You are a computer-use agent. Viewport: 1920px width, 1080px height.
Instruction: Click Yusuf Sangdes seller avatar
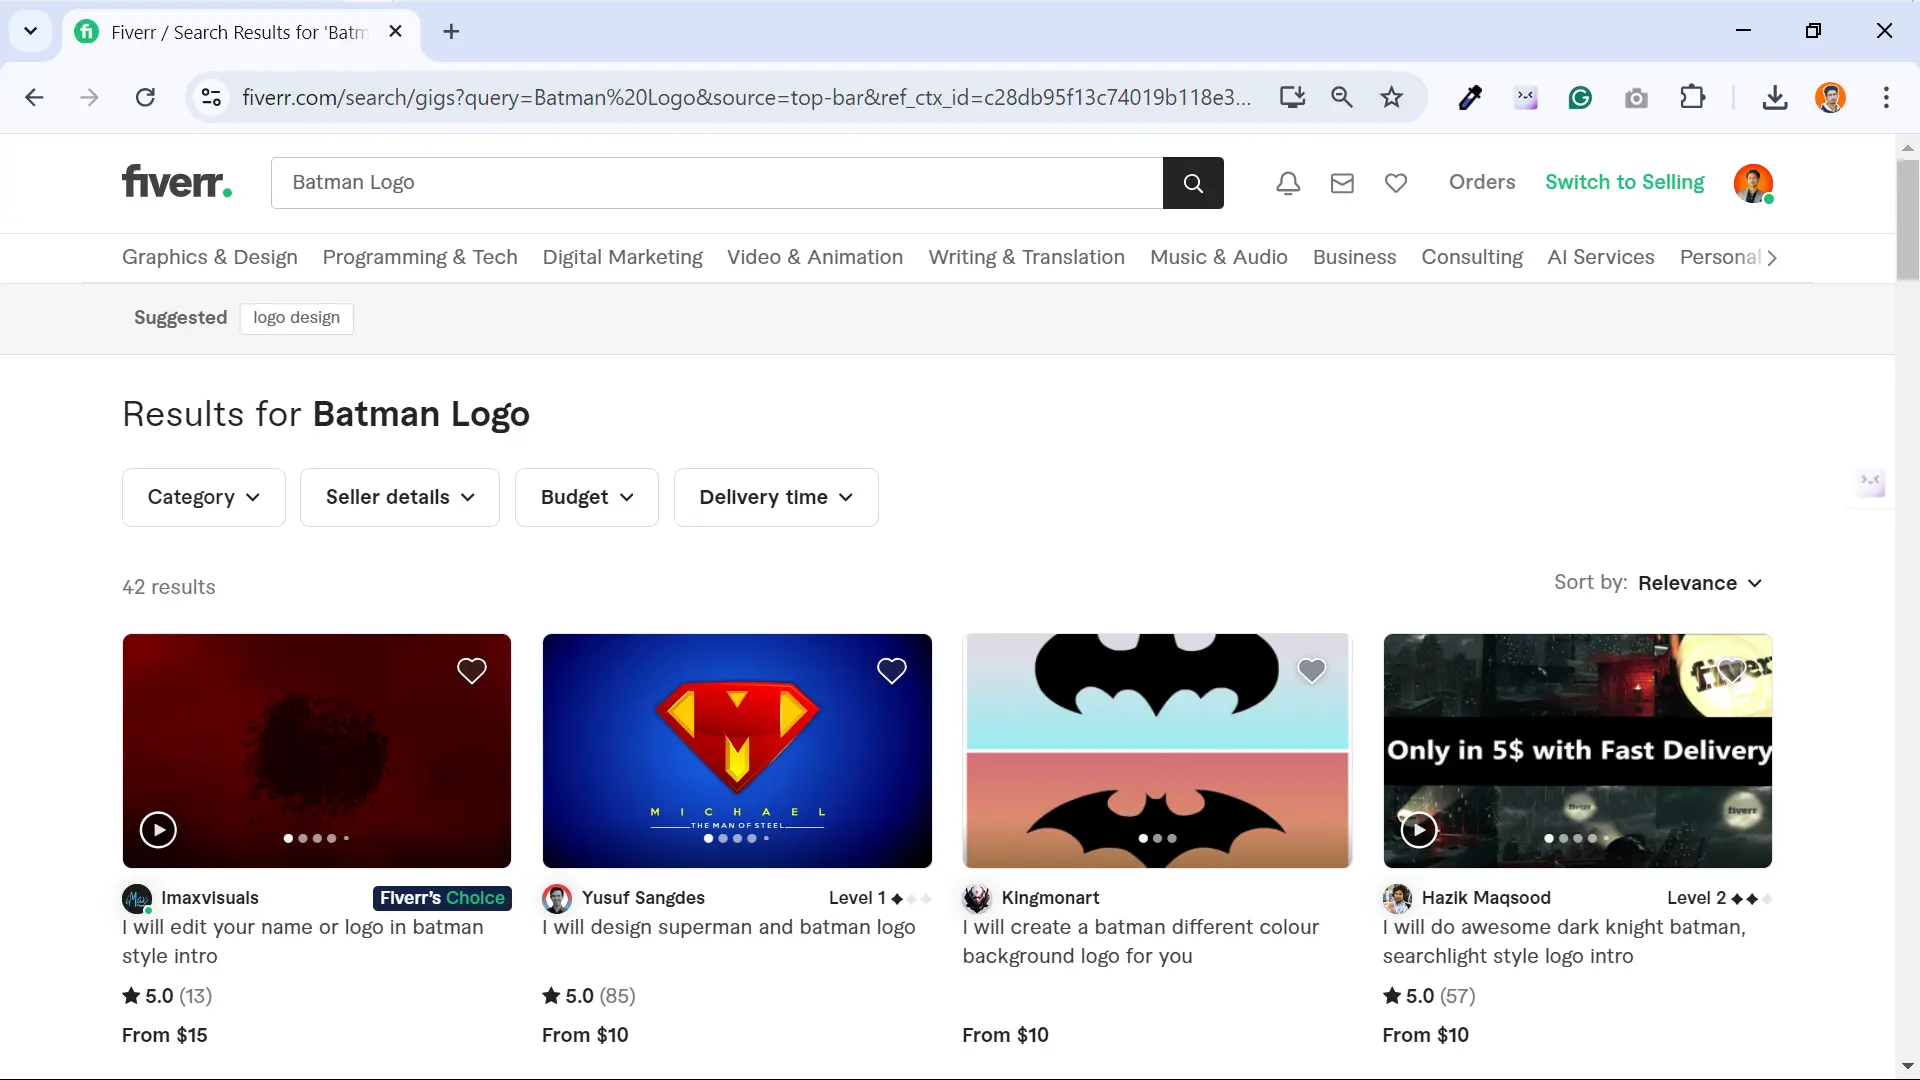pyautogui.click(x=557, y=898)
